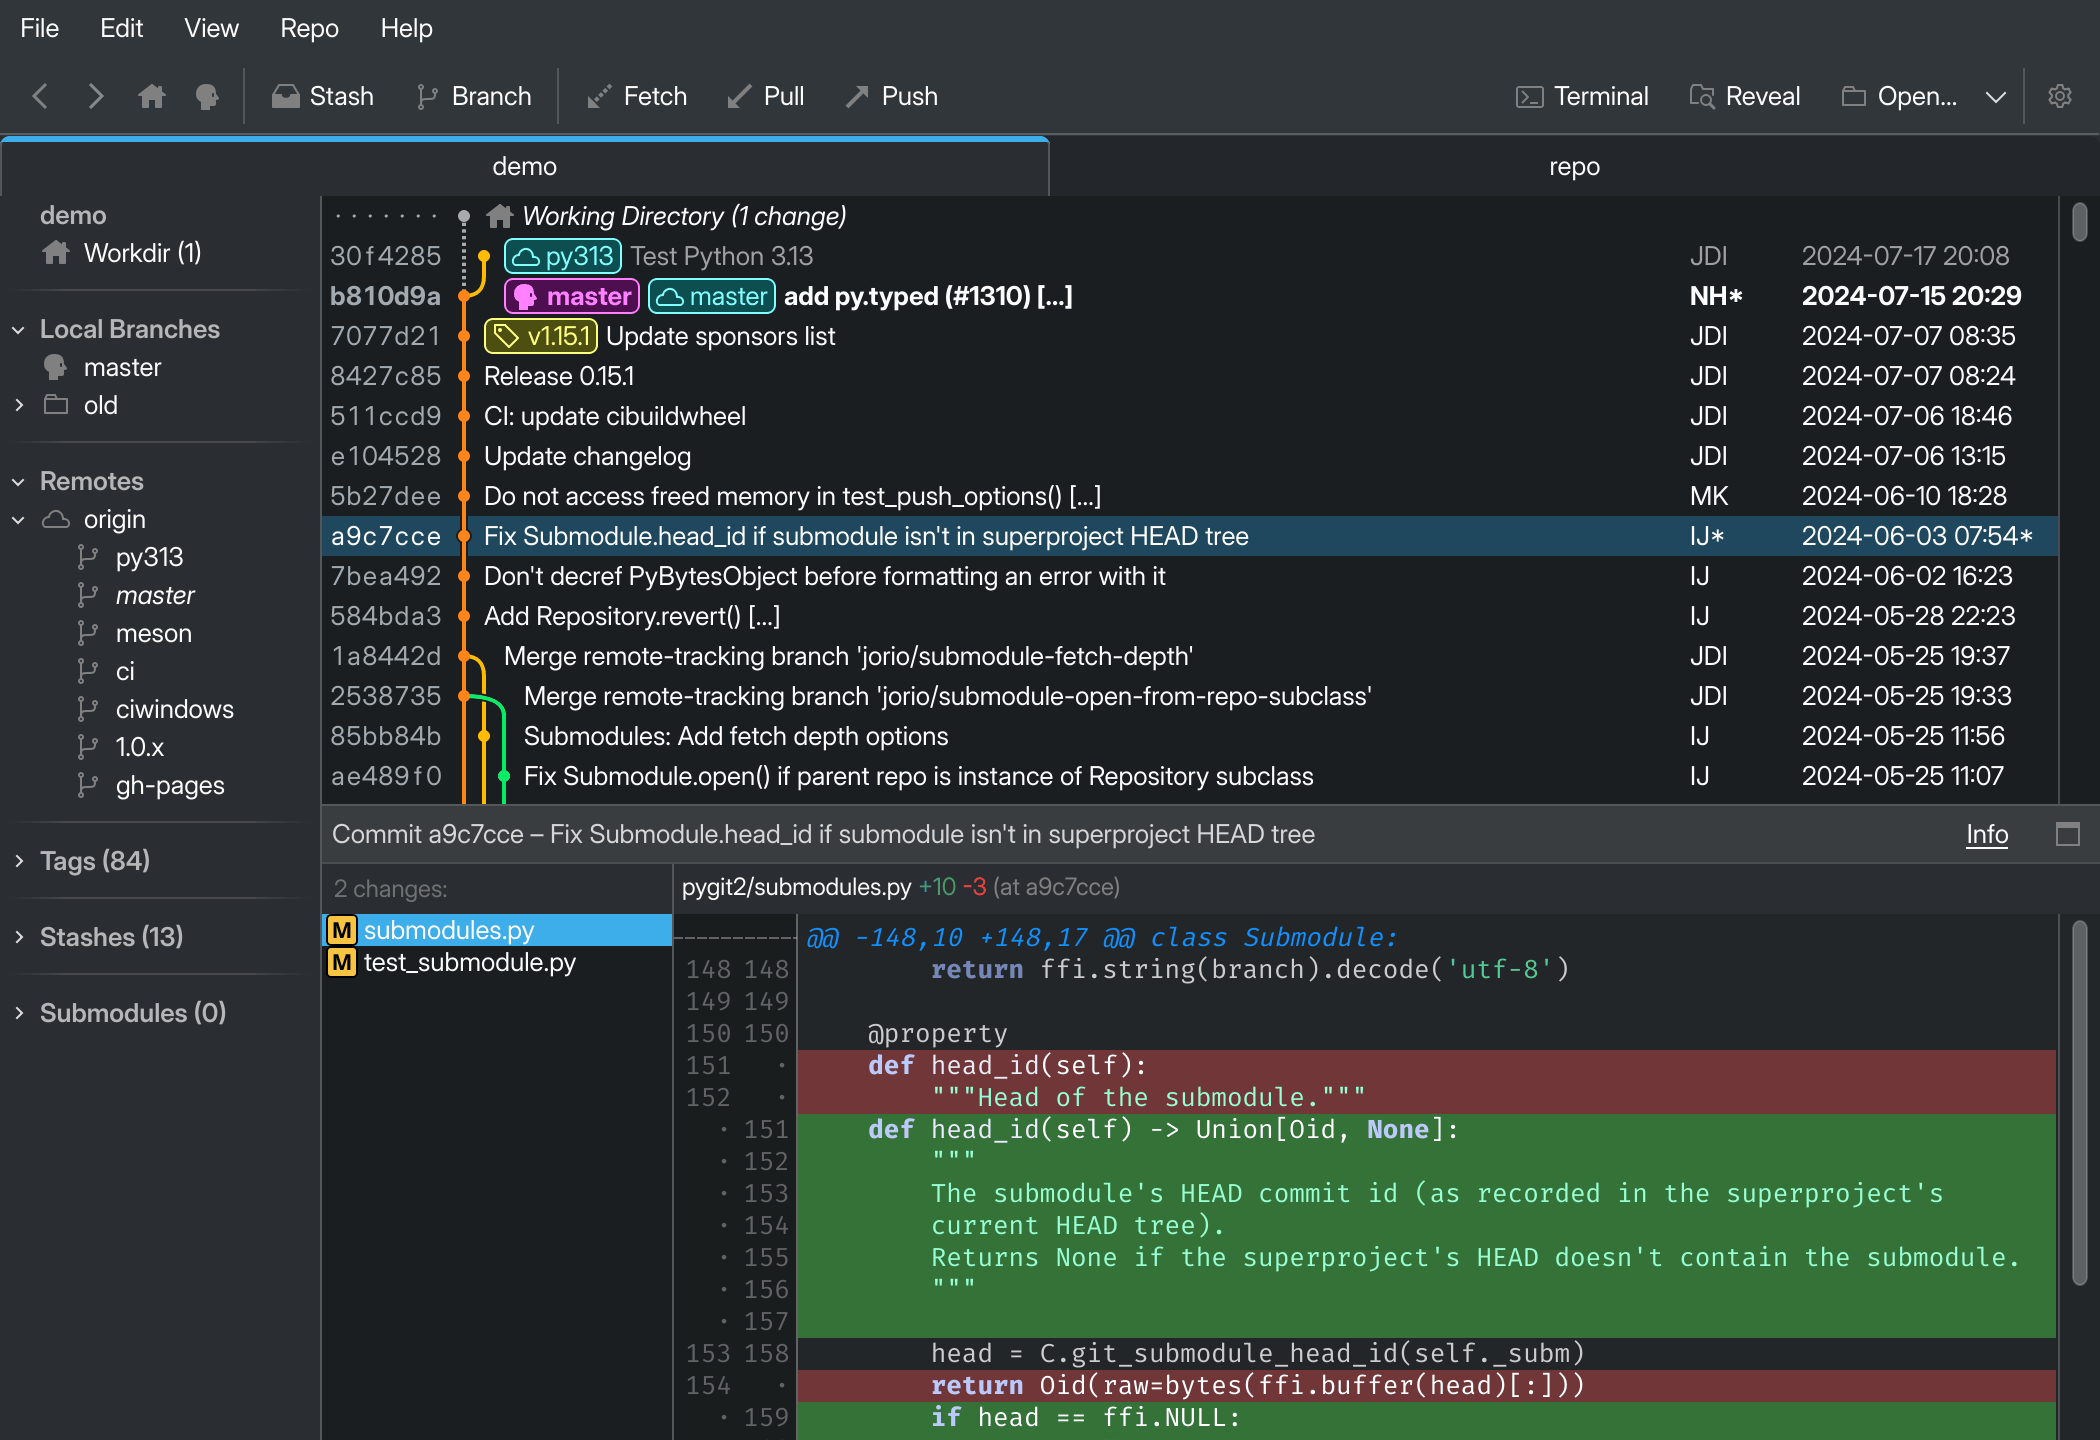Maximize the diff pane using square icon
Image resolution: width=2100 pixels, height=1440 pixels.
(x=2068, y=834)
